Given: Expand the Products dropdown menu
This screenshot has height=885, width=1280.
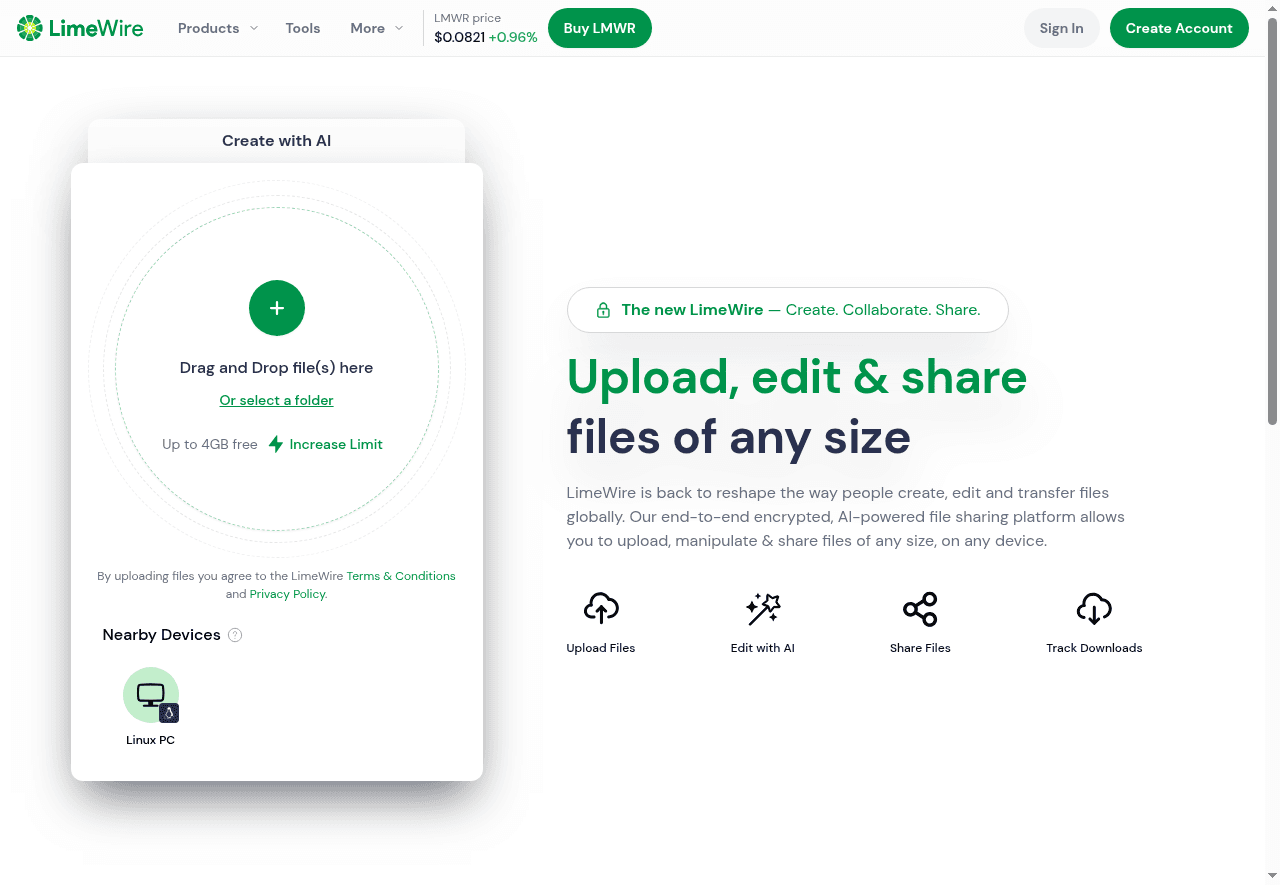Looking at the screenshot, I should (217, 28).
